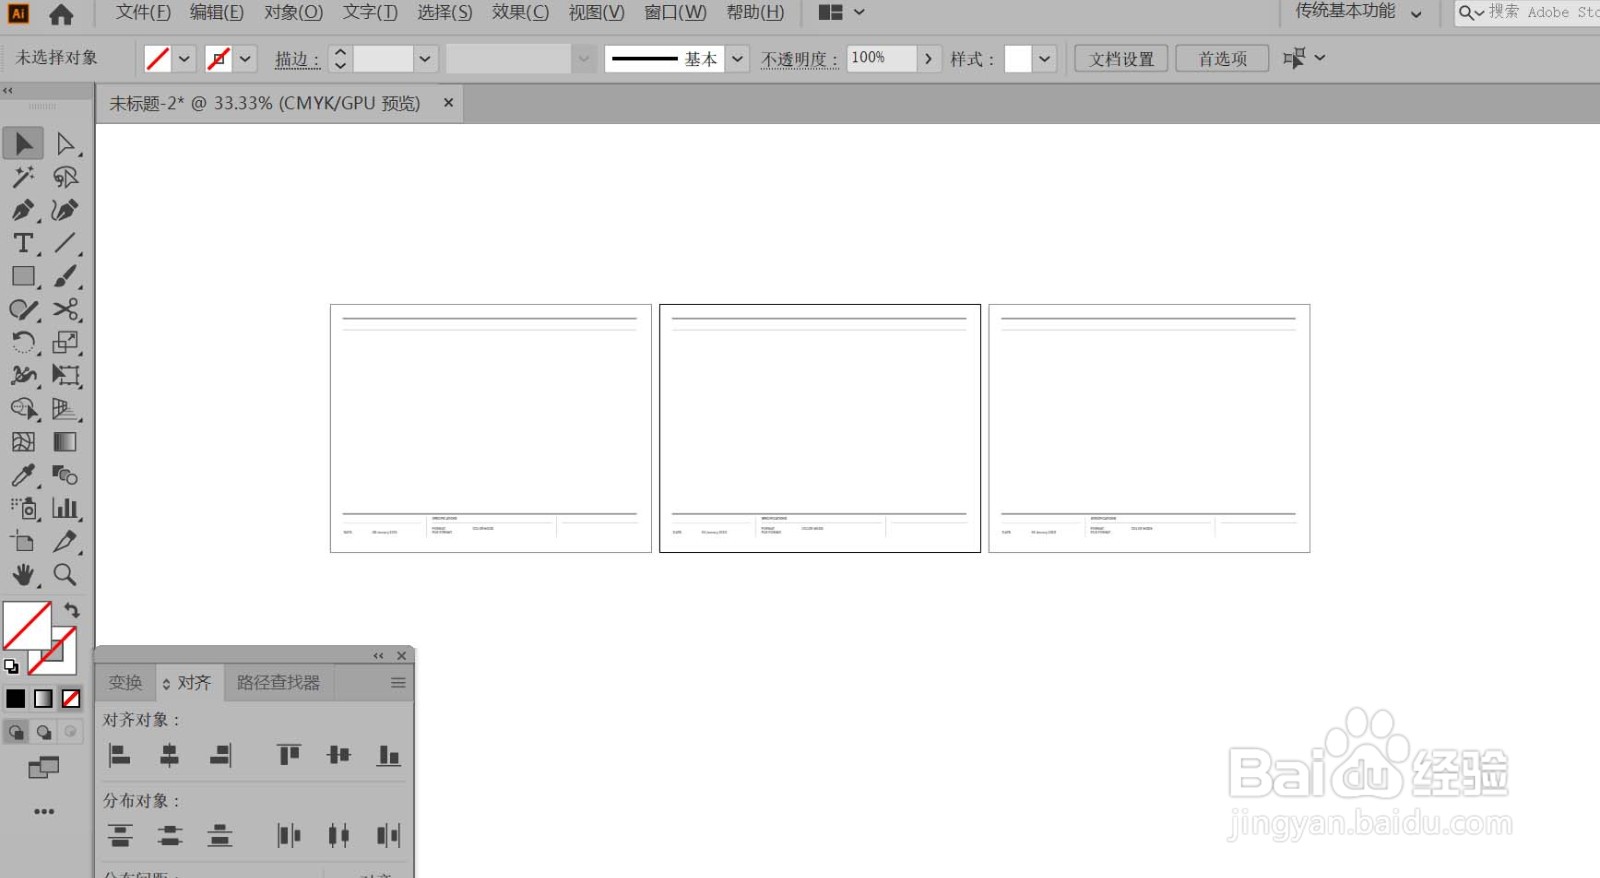This screenshot has width=1600, height=878.
Task: Select the Pen tool
Action: click(23, 210)
